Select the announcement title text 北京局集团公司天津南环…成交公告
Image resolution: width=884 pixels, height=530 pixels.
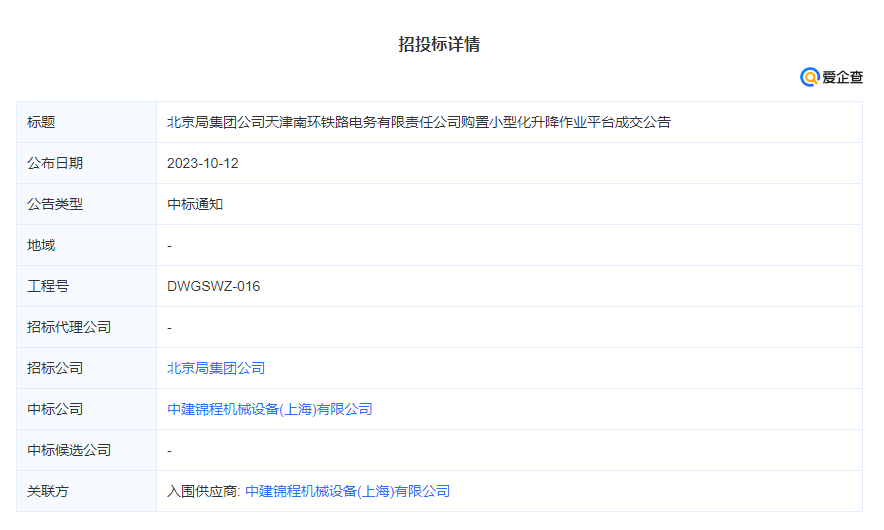click(419, 122)
